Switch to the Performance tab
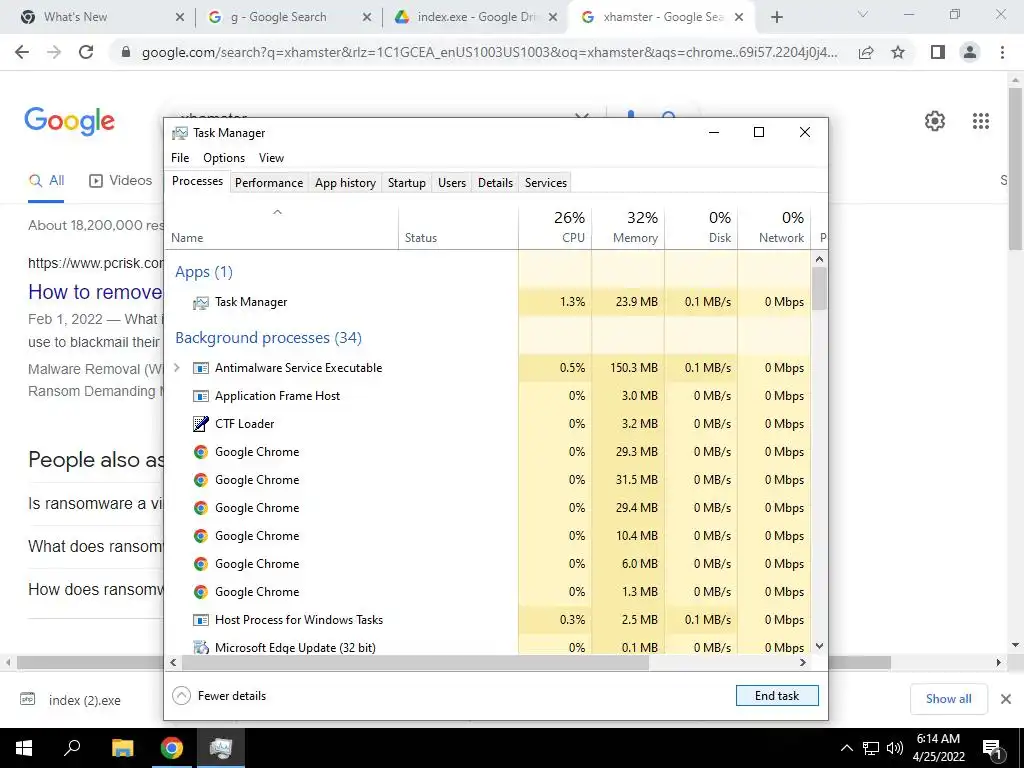 tap(269, 183)
